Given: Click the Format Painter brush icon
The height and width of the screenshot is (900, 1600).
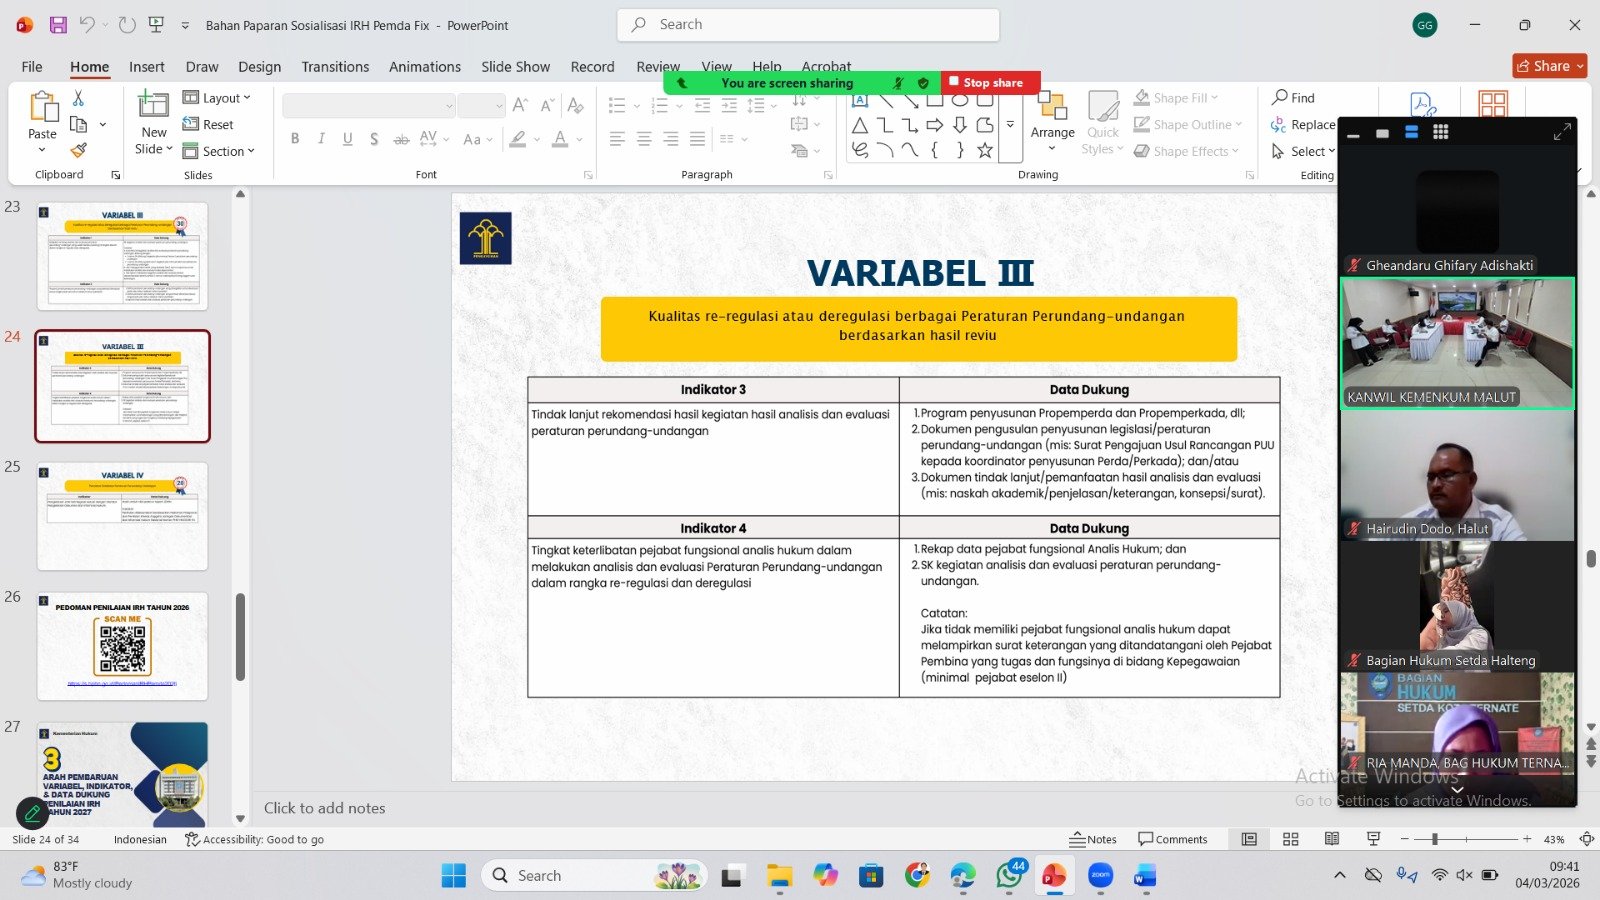Looking at the screenshot, I should click(x=78, y=151).
